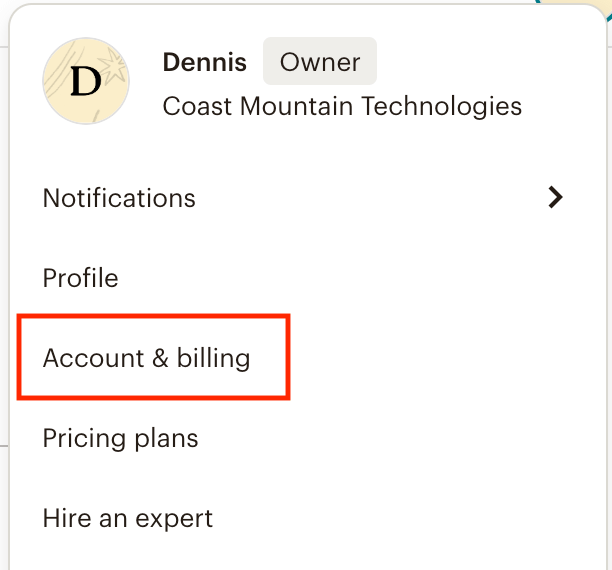This screenshot has width=612, height=570.
Task: Click the right arrow beside Notifications
Action: pyautogui.click(x=556, y=198)
